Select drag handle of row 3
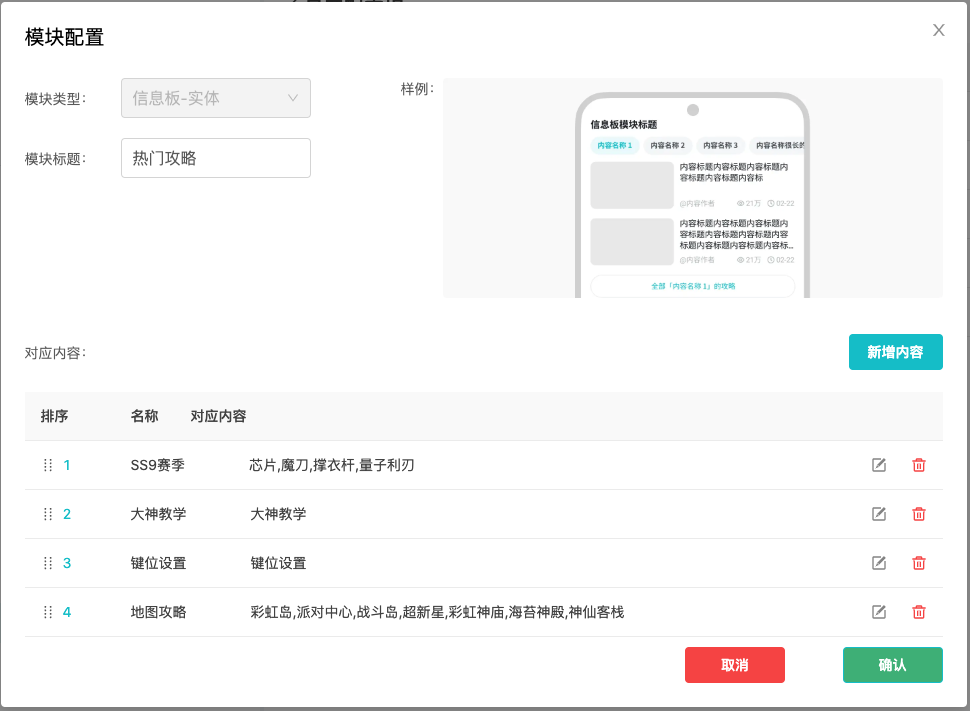The width and height of the screenshot is (970, 711). [x=47, y=563]
